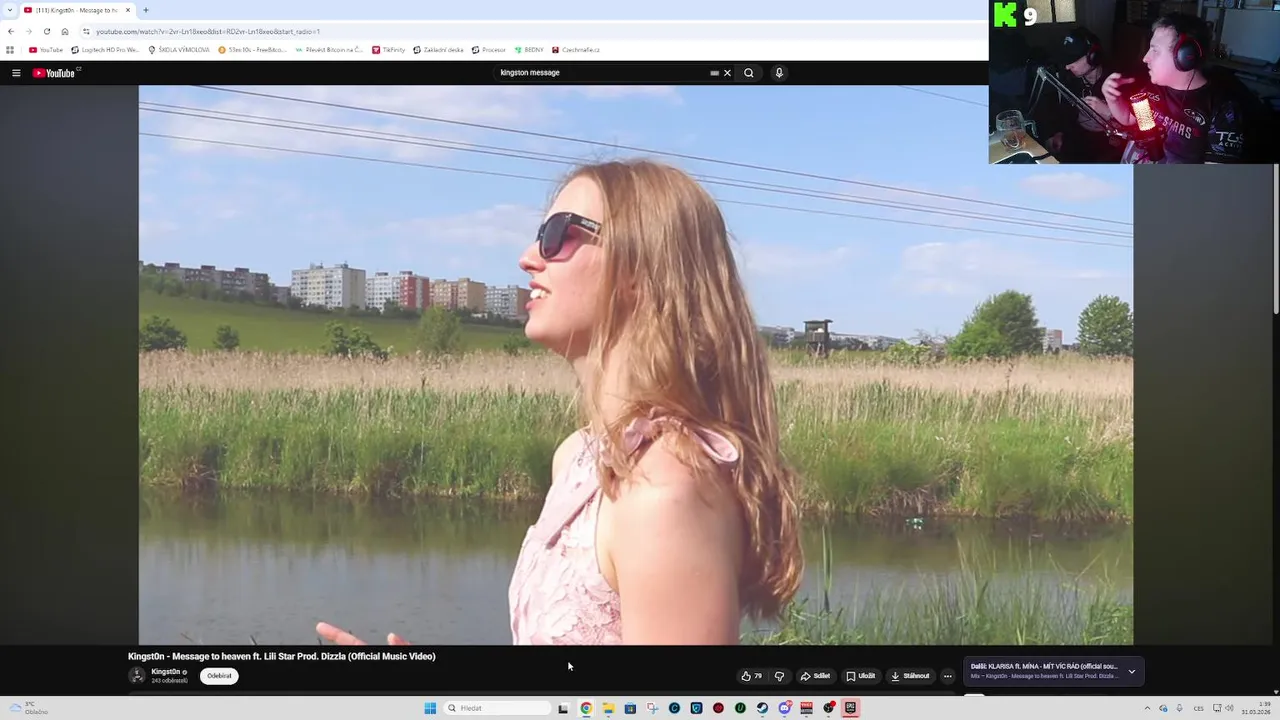The image size is (1280, 720).
Task: Open the on-screen keyboard icon in search
Action: 714,73
